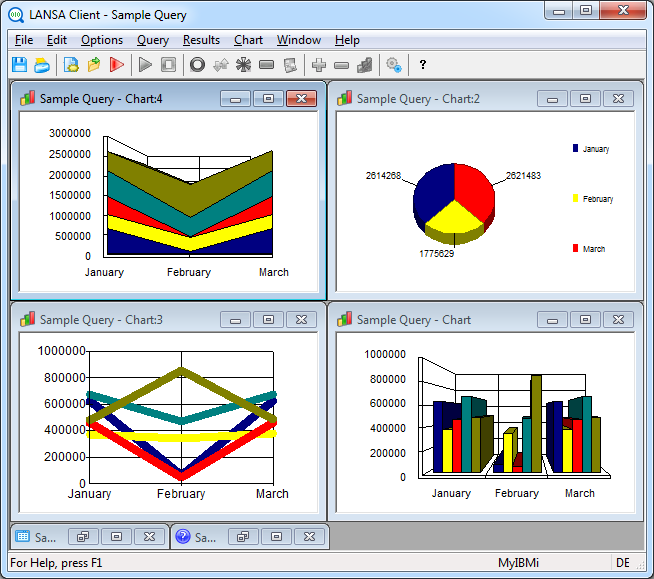The width and height of the screenshot is (654, 579).
Task: Click the asterisk star toolbar icon
Action: pos(244,65)
